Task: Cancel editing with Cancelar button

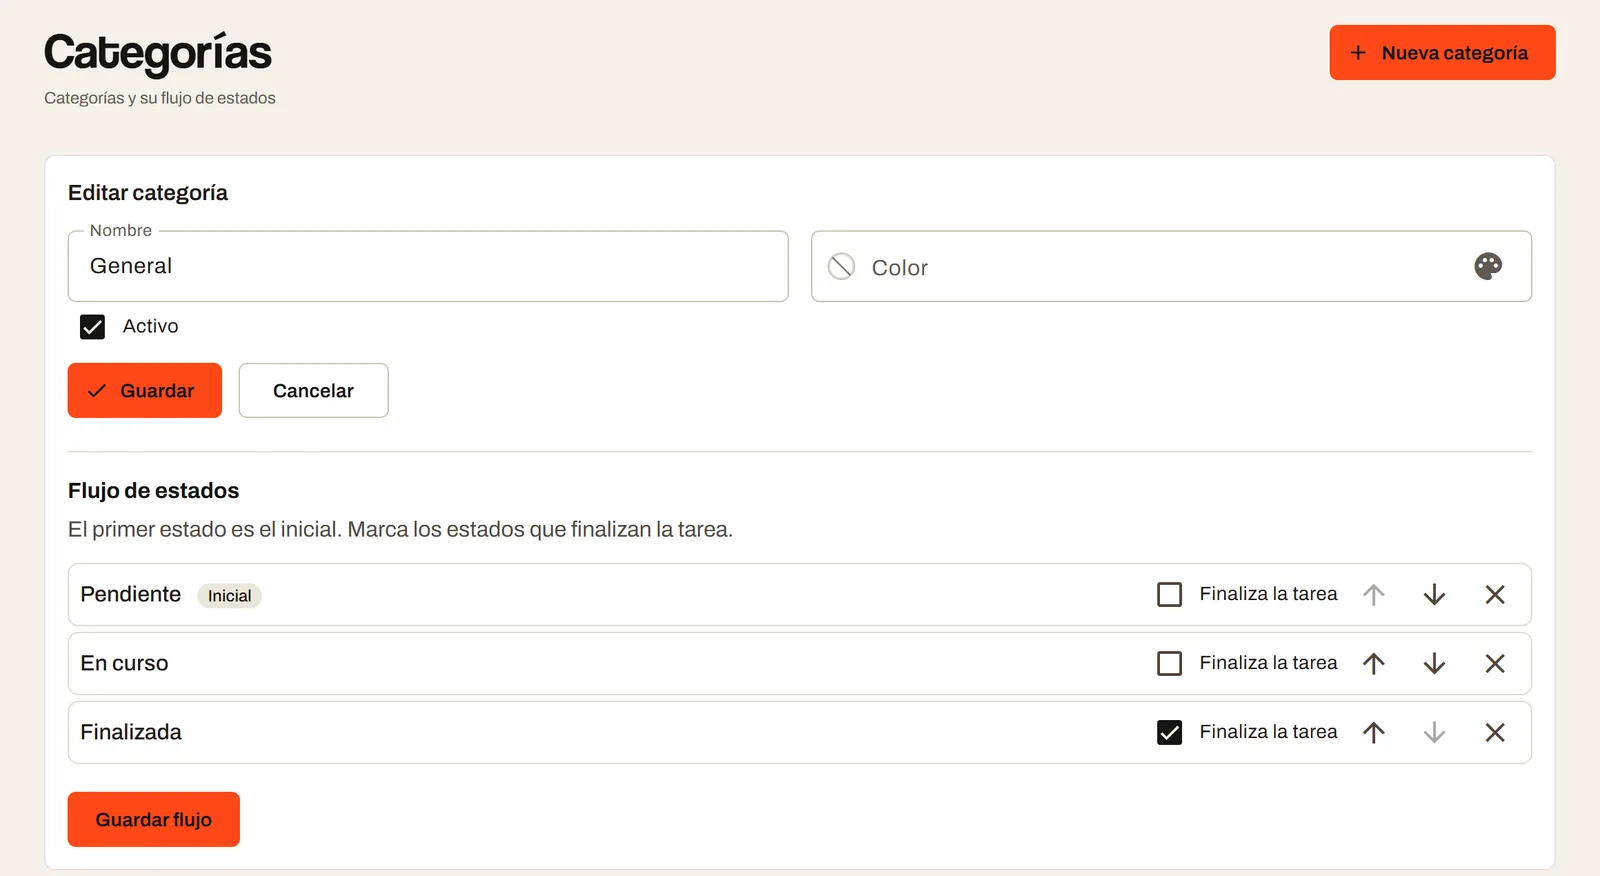Action: (x=313, y=391)
